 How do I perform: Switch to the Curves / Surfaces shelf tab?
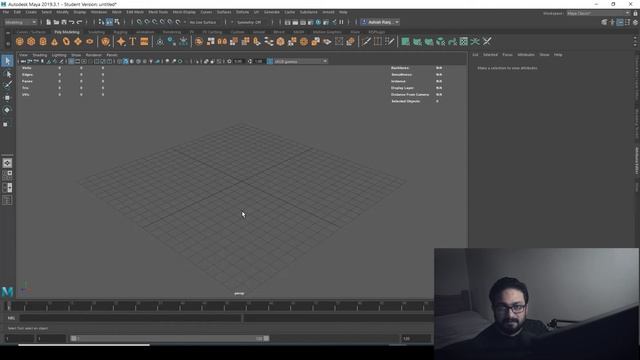(31, 32)
